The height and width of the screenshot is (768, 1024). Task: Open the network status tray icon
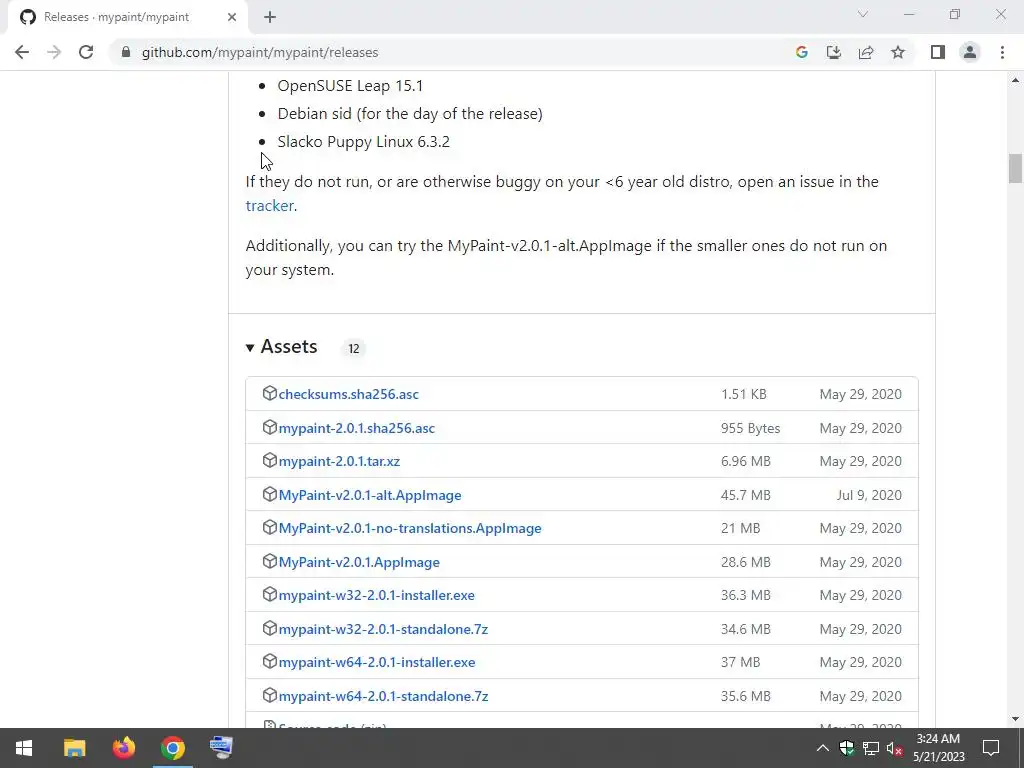point(871,748)
